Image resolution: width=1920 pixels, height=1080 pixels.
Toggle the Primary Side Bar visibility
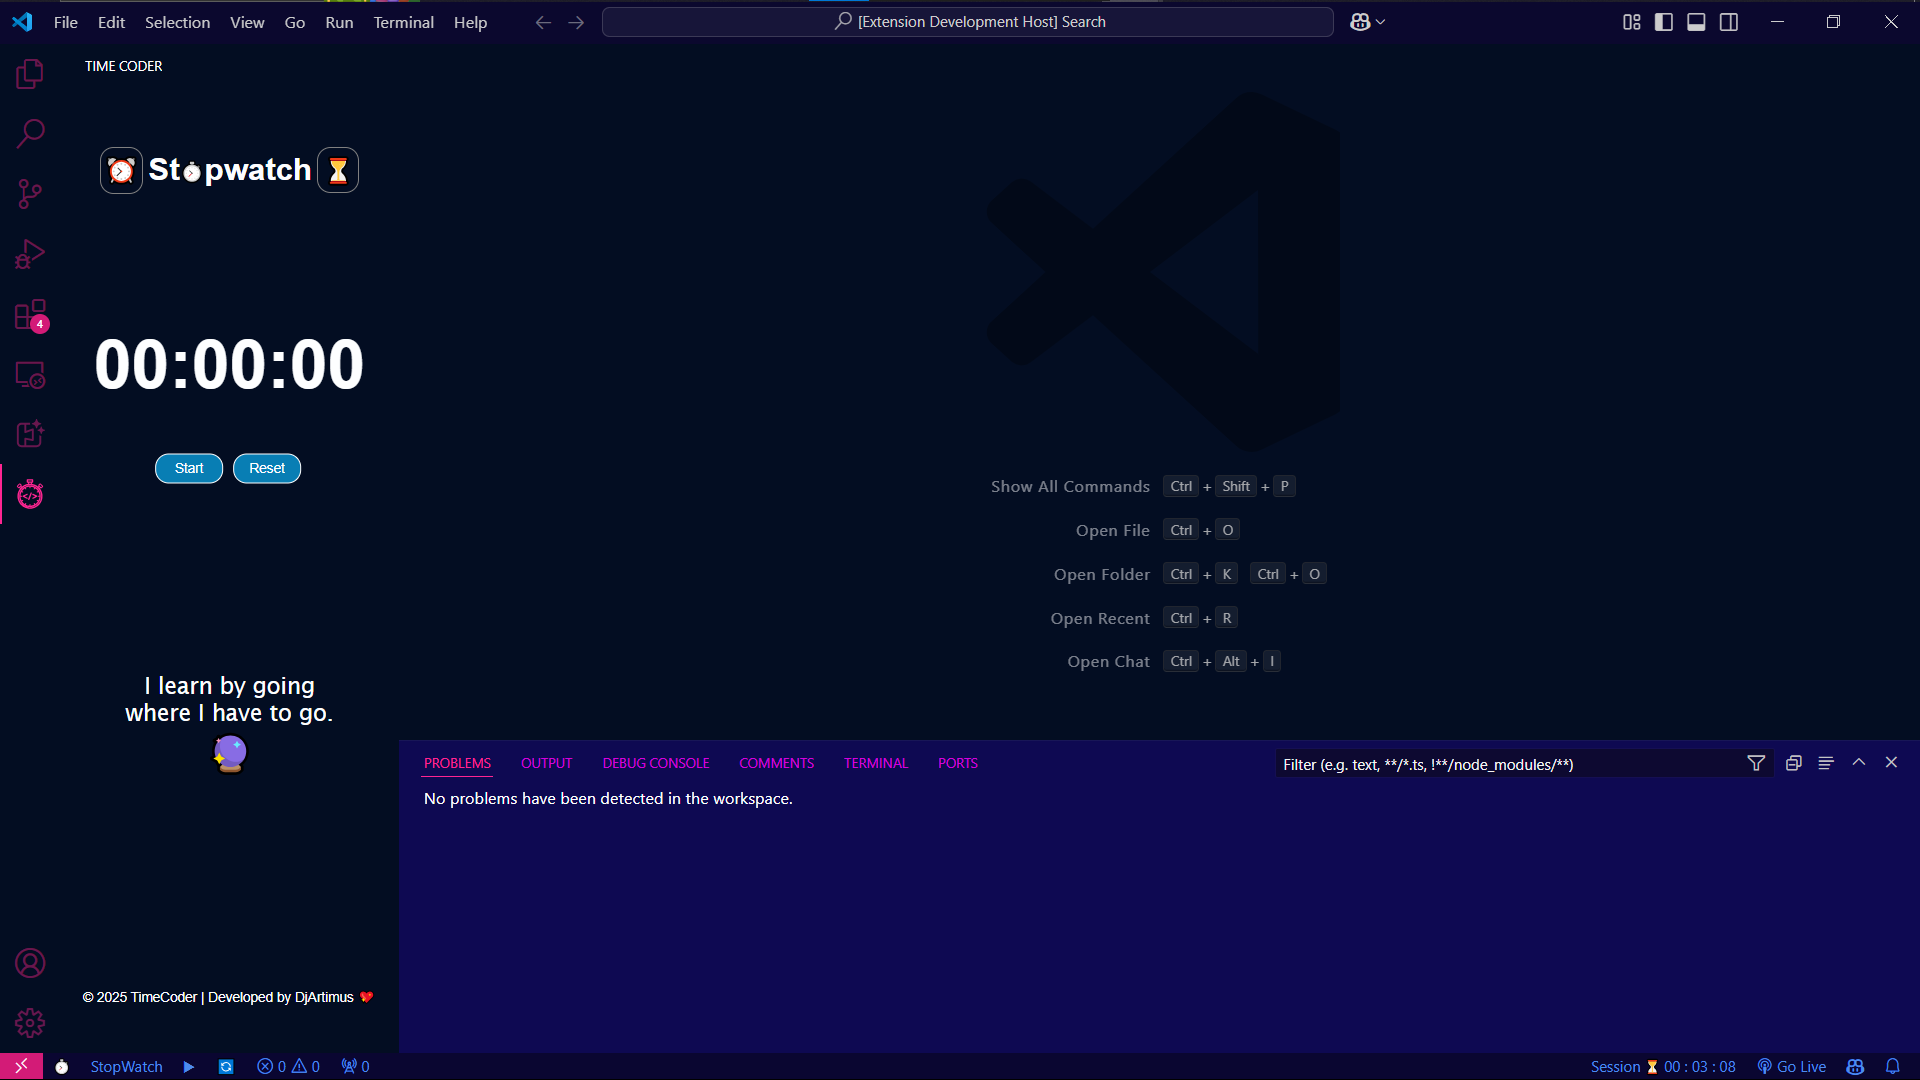pos(1663,21)
